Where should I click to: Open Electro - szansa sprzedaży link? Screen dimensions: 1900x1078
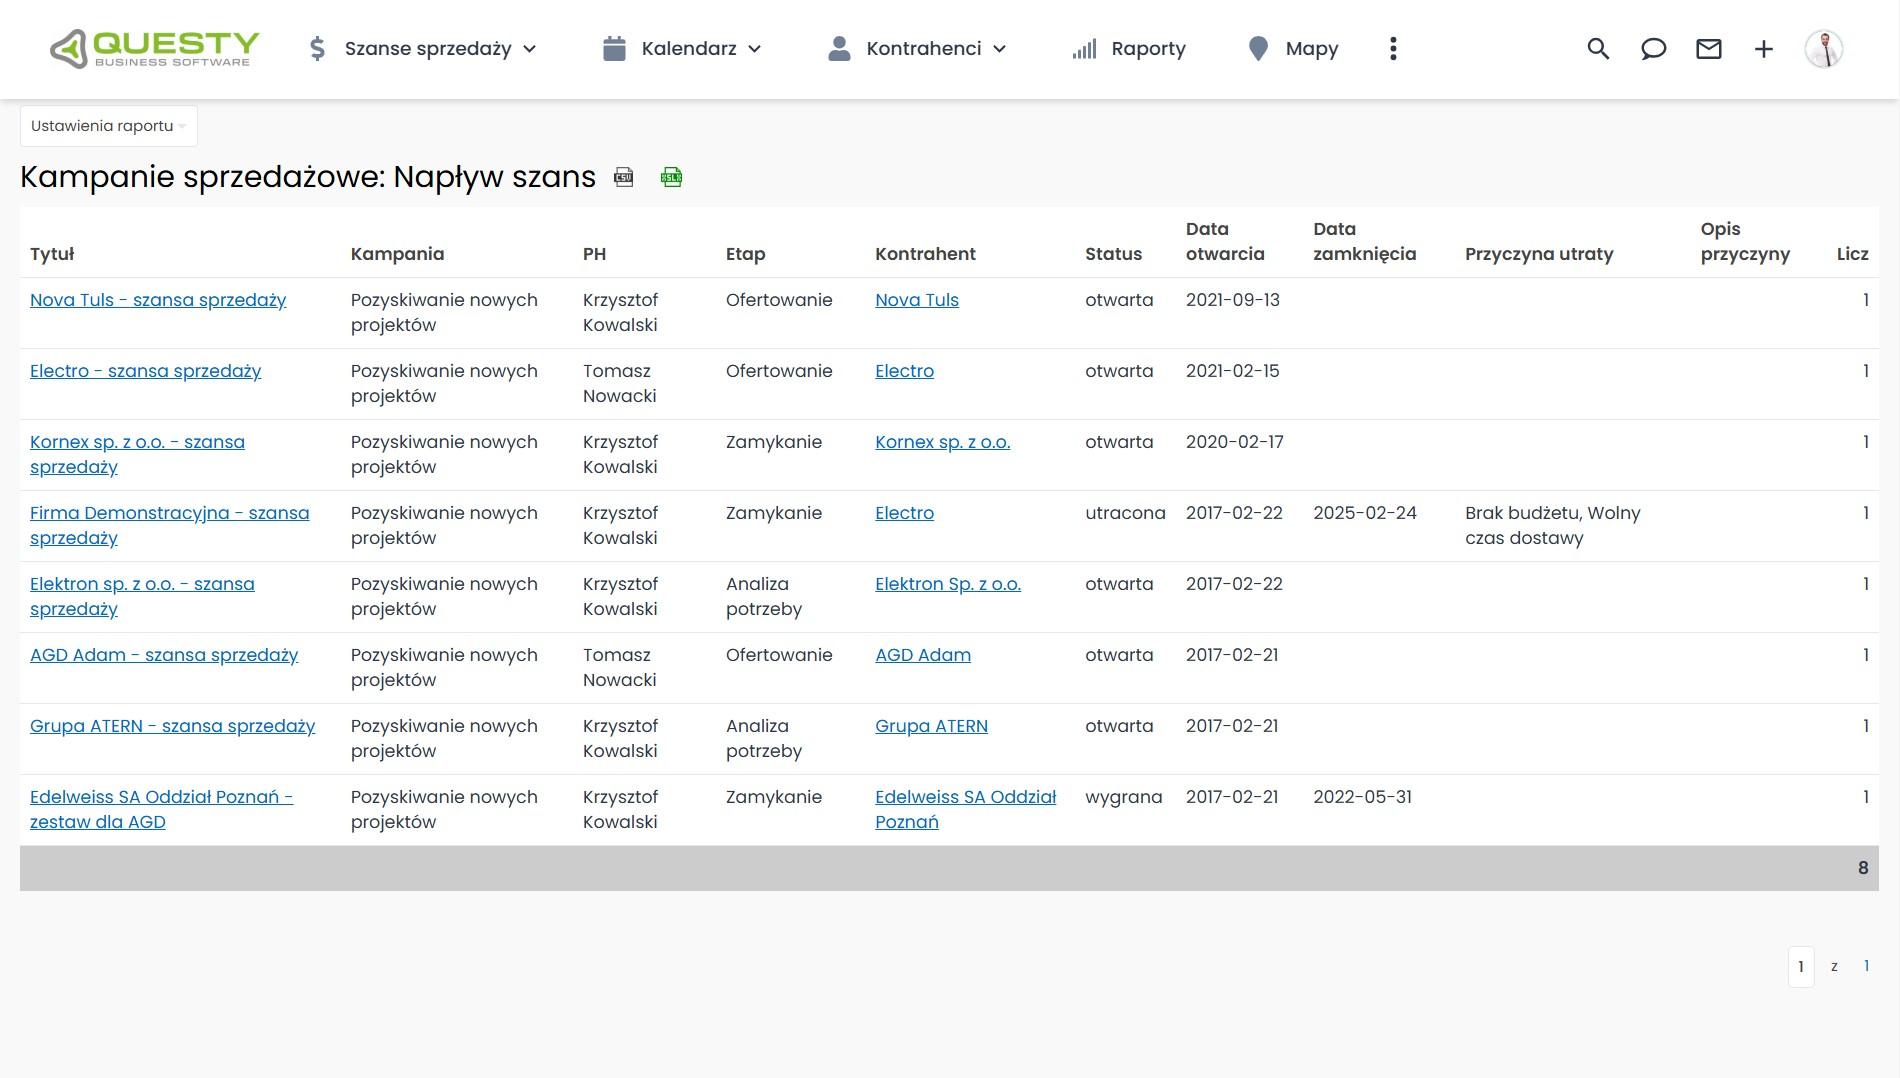click(145, 371)
